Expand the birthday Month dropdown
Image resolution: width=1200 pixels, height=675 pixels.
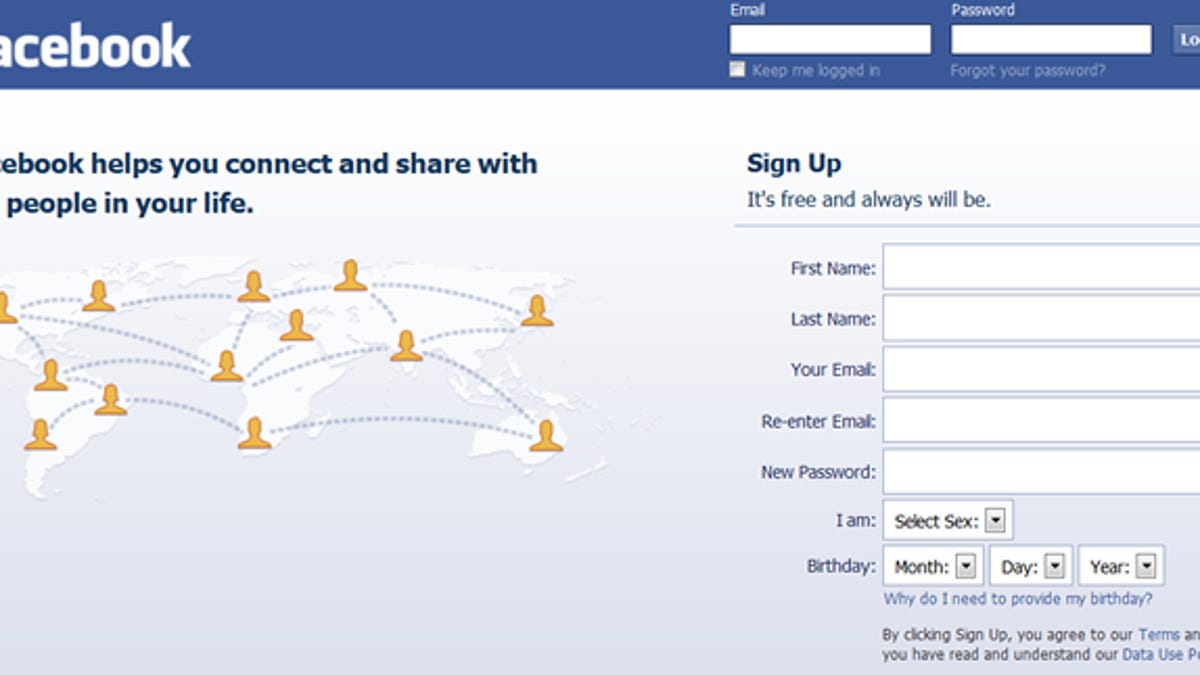[933, 567]
